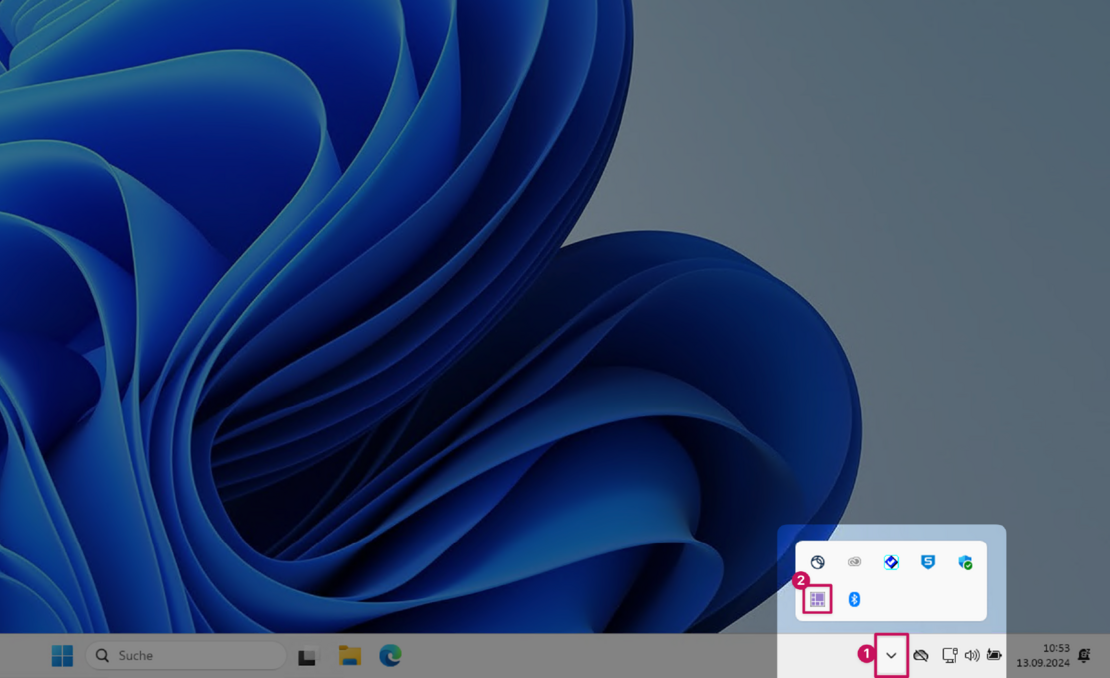Launch Microsoft Edge from taskbar

[390, 656]
